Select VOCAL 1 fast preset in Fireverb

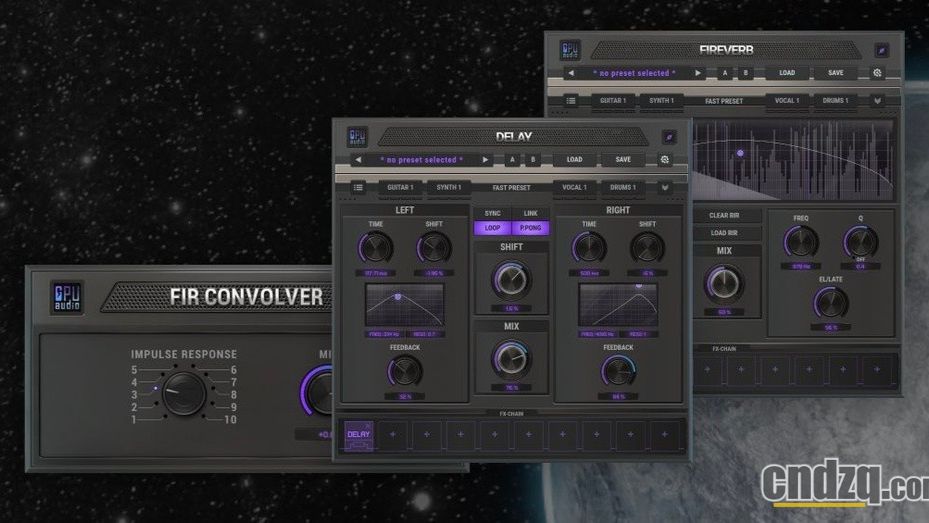pos(787,101)
